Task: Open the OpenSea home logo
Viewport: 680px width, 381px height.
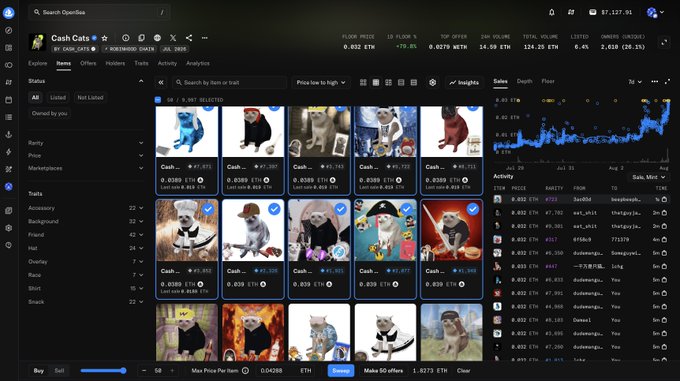Action: coord(9,13)
